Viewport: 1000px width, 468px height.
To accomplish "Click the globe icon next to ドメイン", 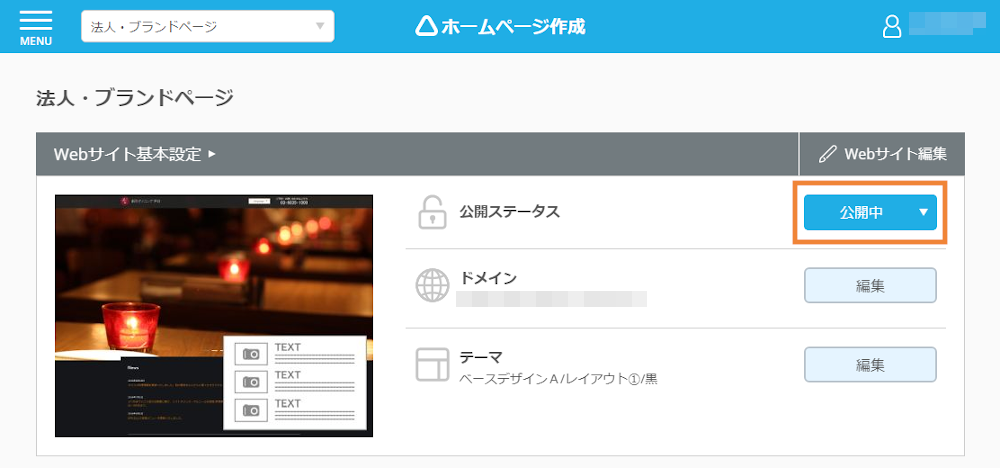I will (x=432, y=286).
